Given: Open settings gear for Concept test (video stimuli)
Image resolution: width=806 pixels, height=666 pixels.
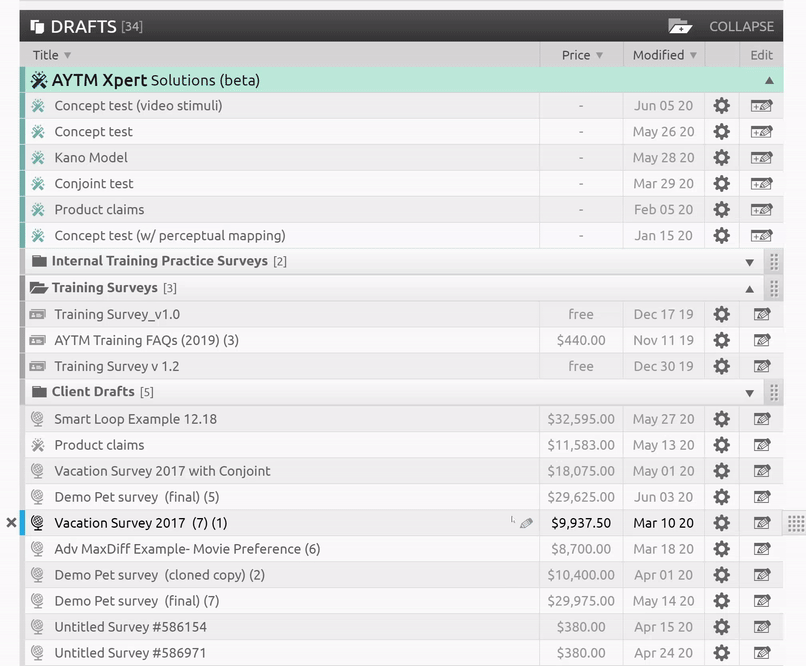Looking at the screenshot, I should click(x=721, y=106).
